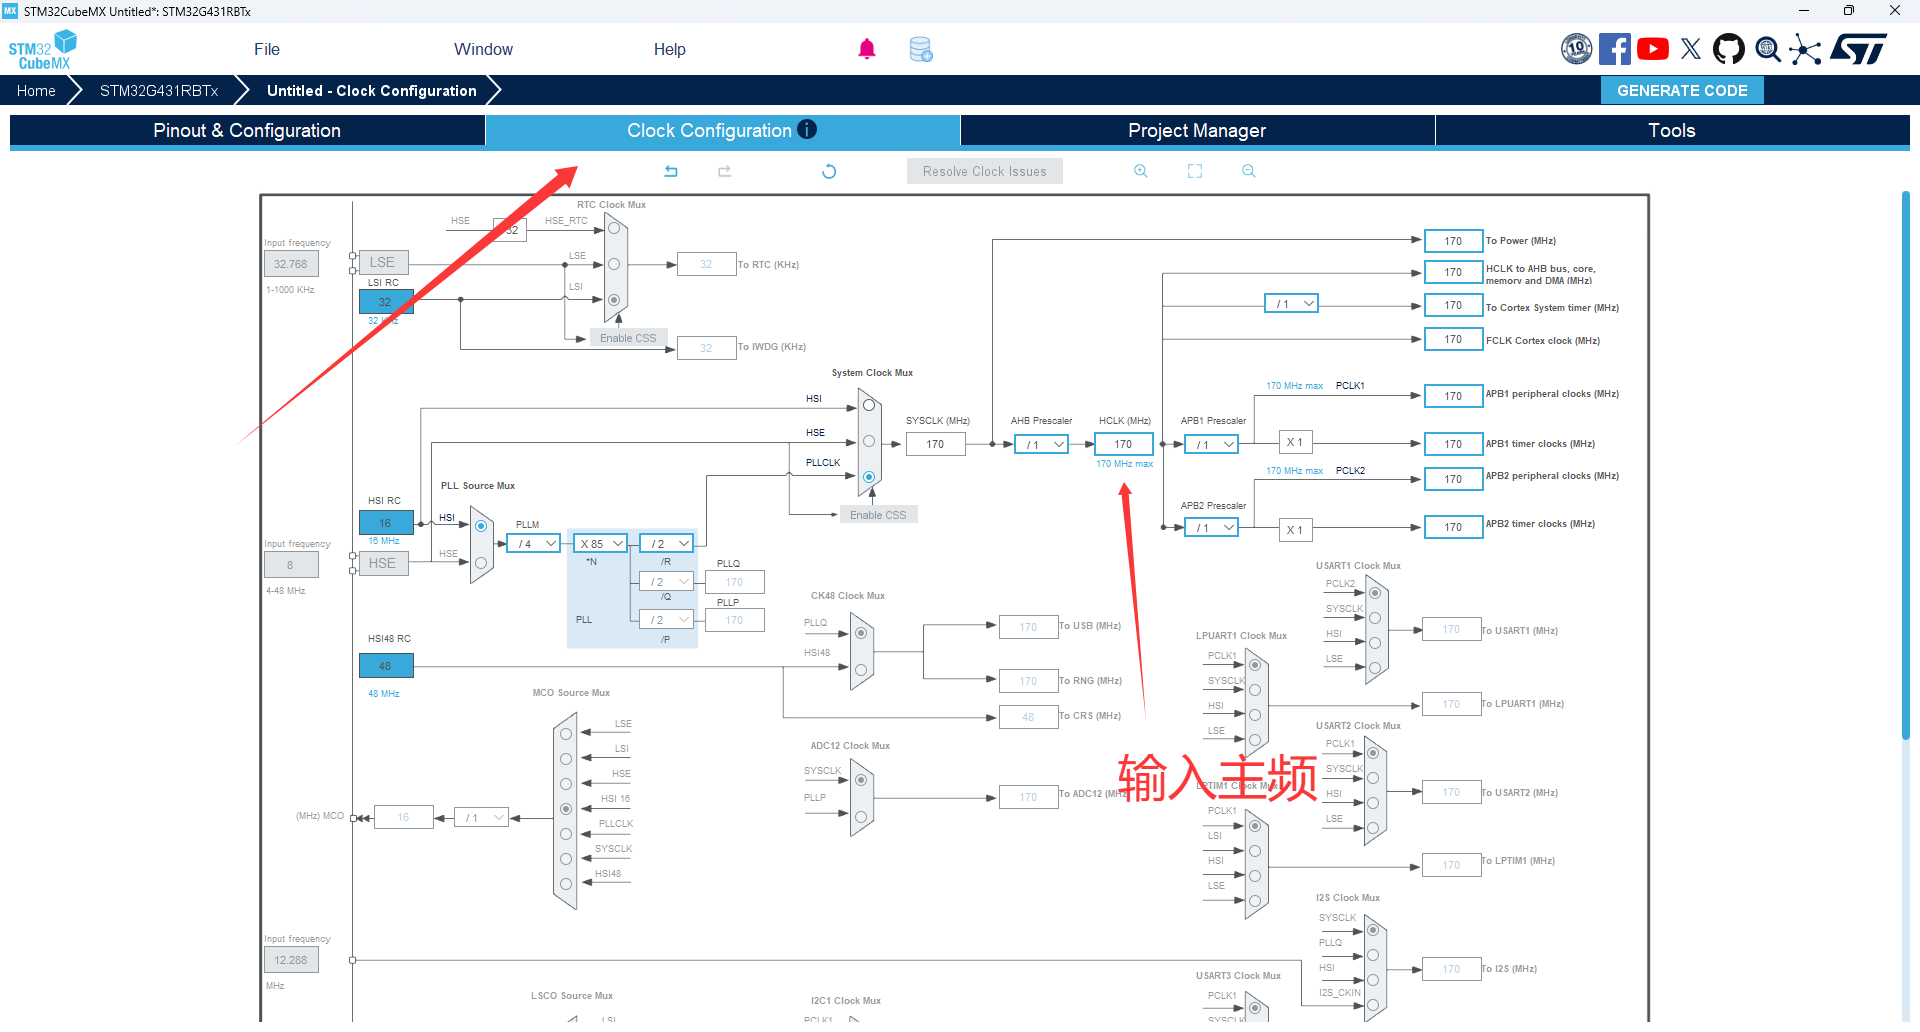Select LSE in RTC Clock Mux

pos(614,264)
